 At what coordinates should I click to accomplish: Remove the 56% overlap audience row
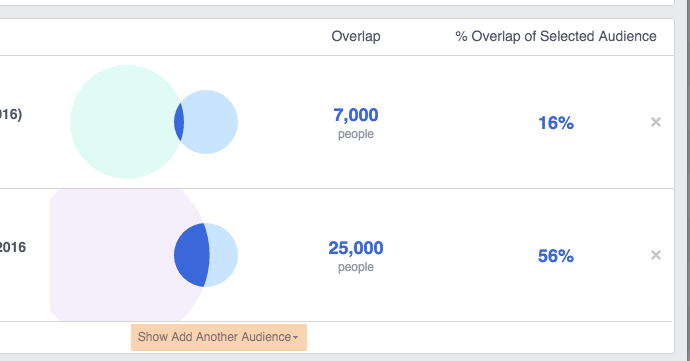[656, 255]
